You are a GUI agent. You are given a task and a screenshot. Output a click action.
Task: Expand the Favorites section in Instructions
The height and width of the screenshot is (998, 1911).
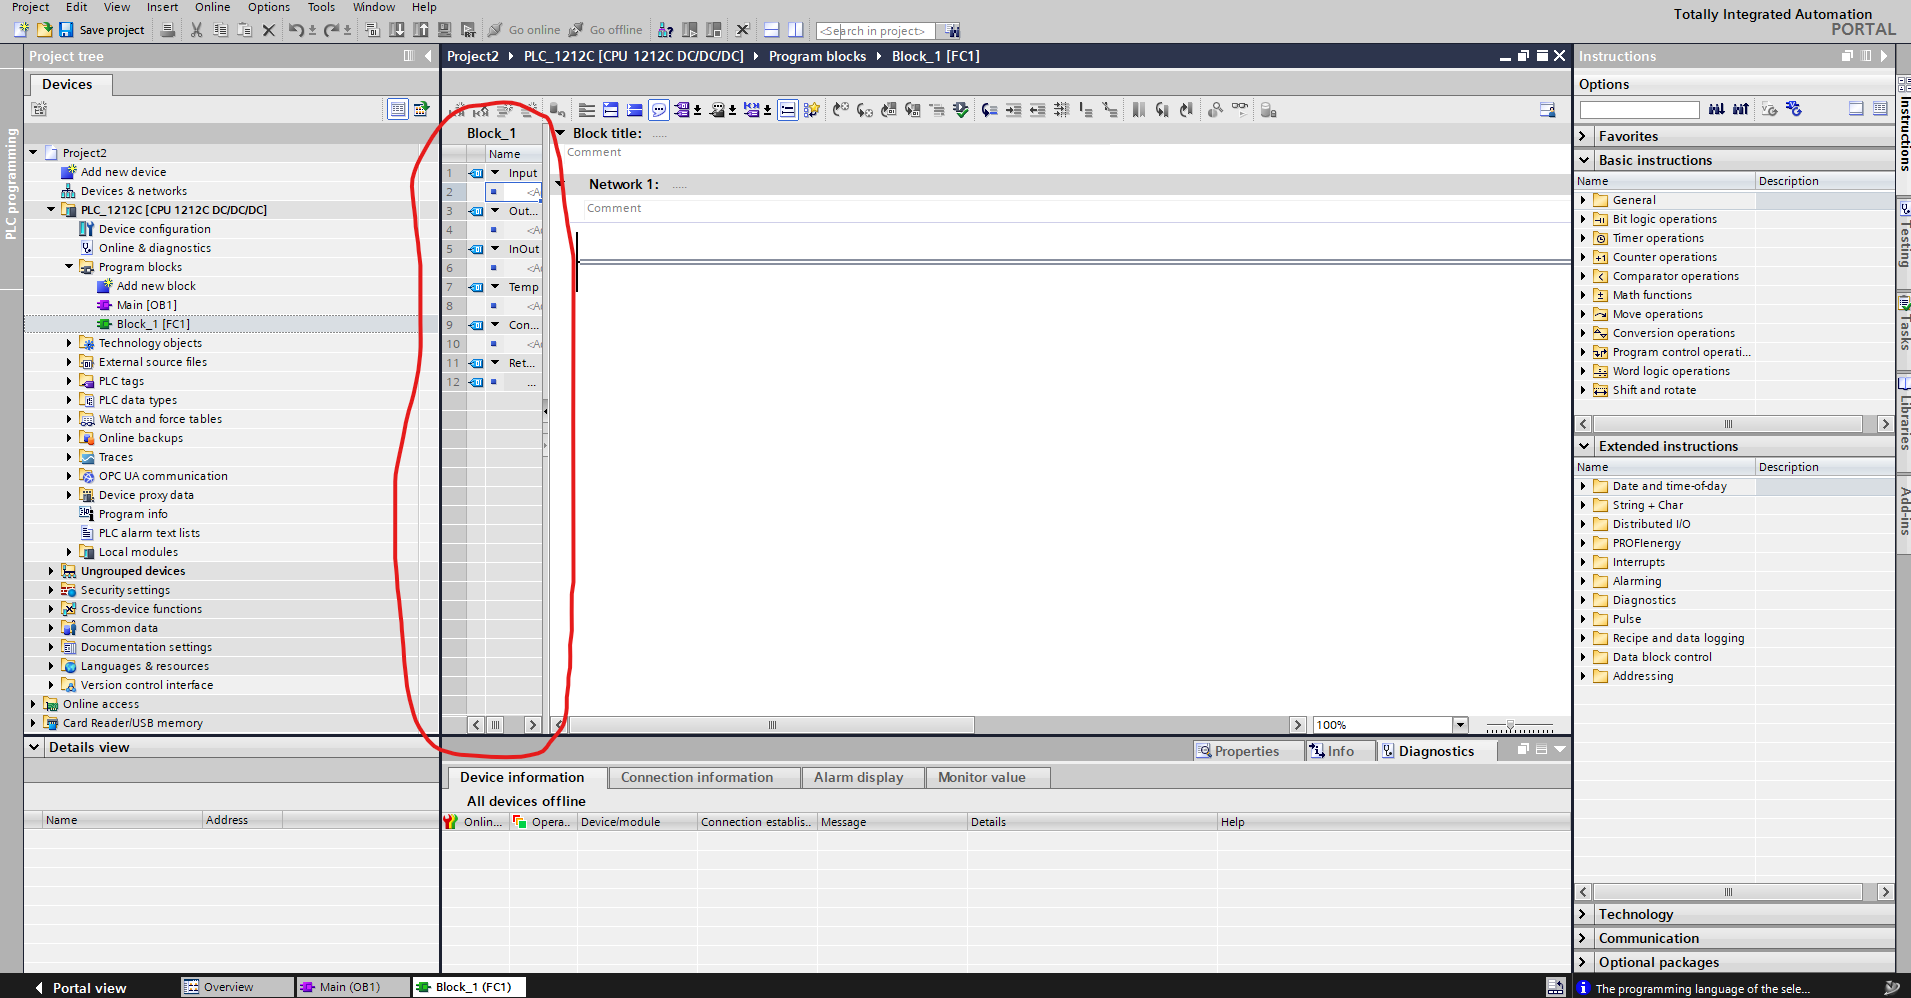pos(1583,136)
